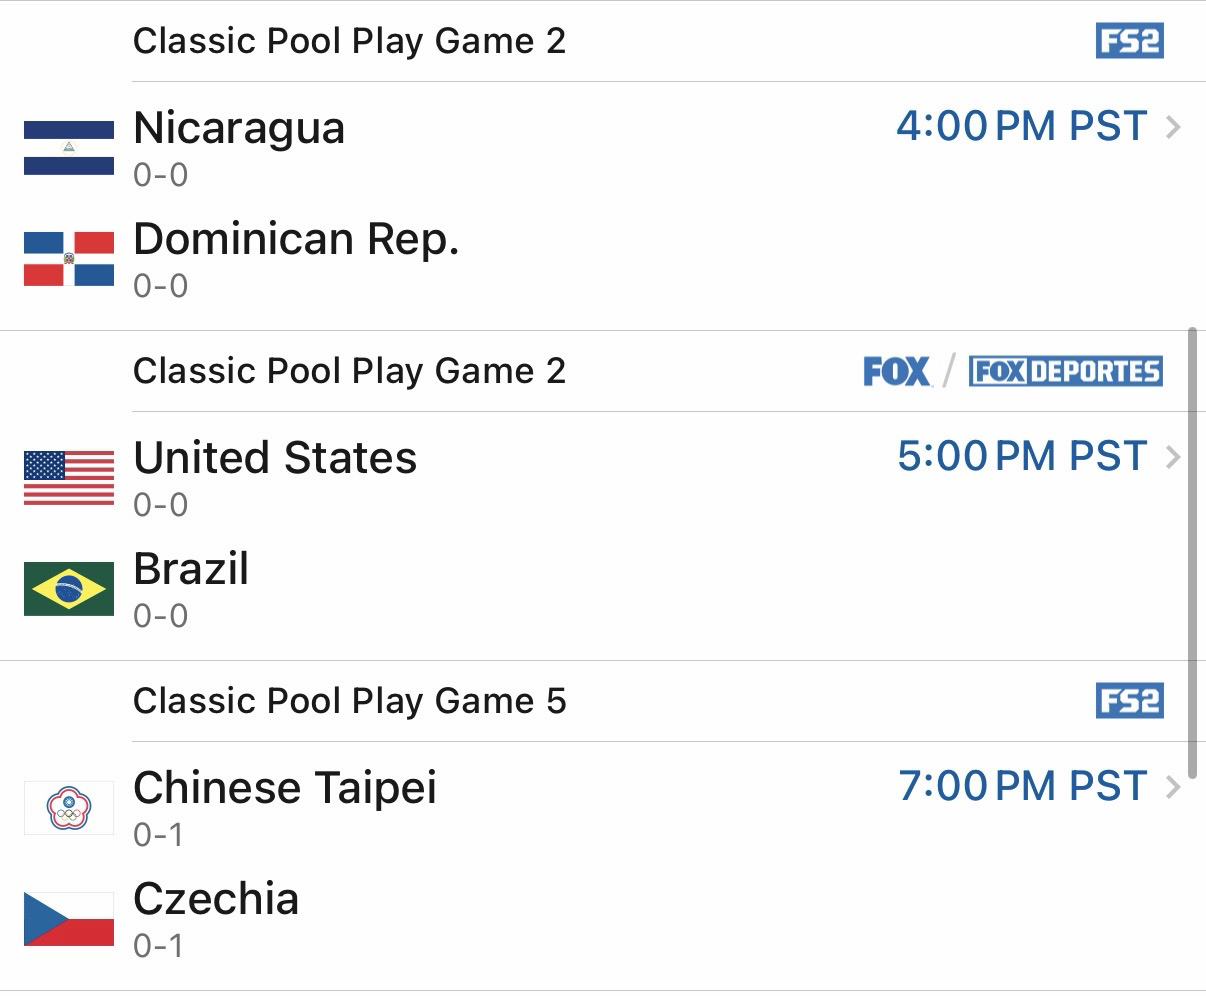Select the Chinese Taipei team name

point(285,788)
